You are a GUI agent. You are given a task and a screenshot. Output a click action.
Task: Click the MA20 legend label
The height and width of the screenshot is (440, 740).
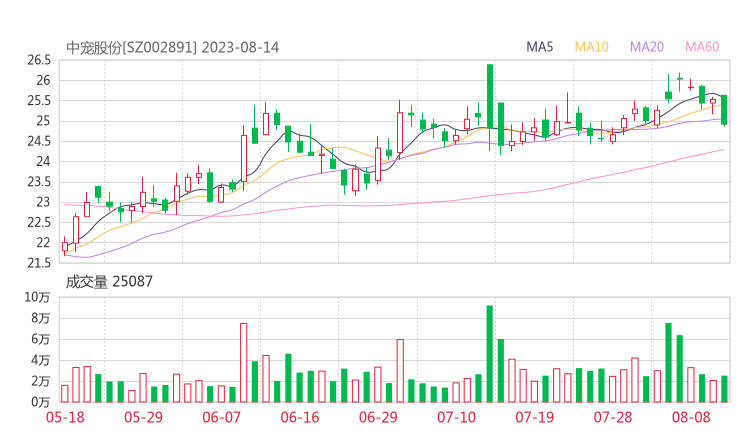[x=647, y=47]
